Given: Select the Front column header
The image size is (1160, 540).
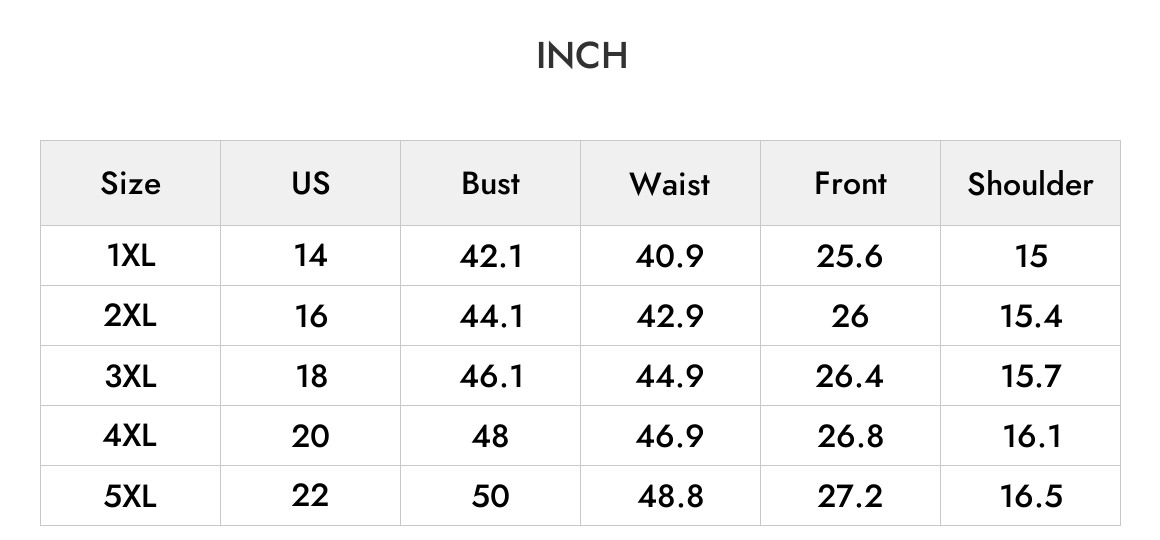Looking at the screenshot, I should 850,183.
